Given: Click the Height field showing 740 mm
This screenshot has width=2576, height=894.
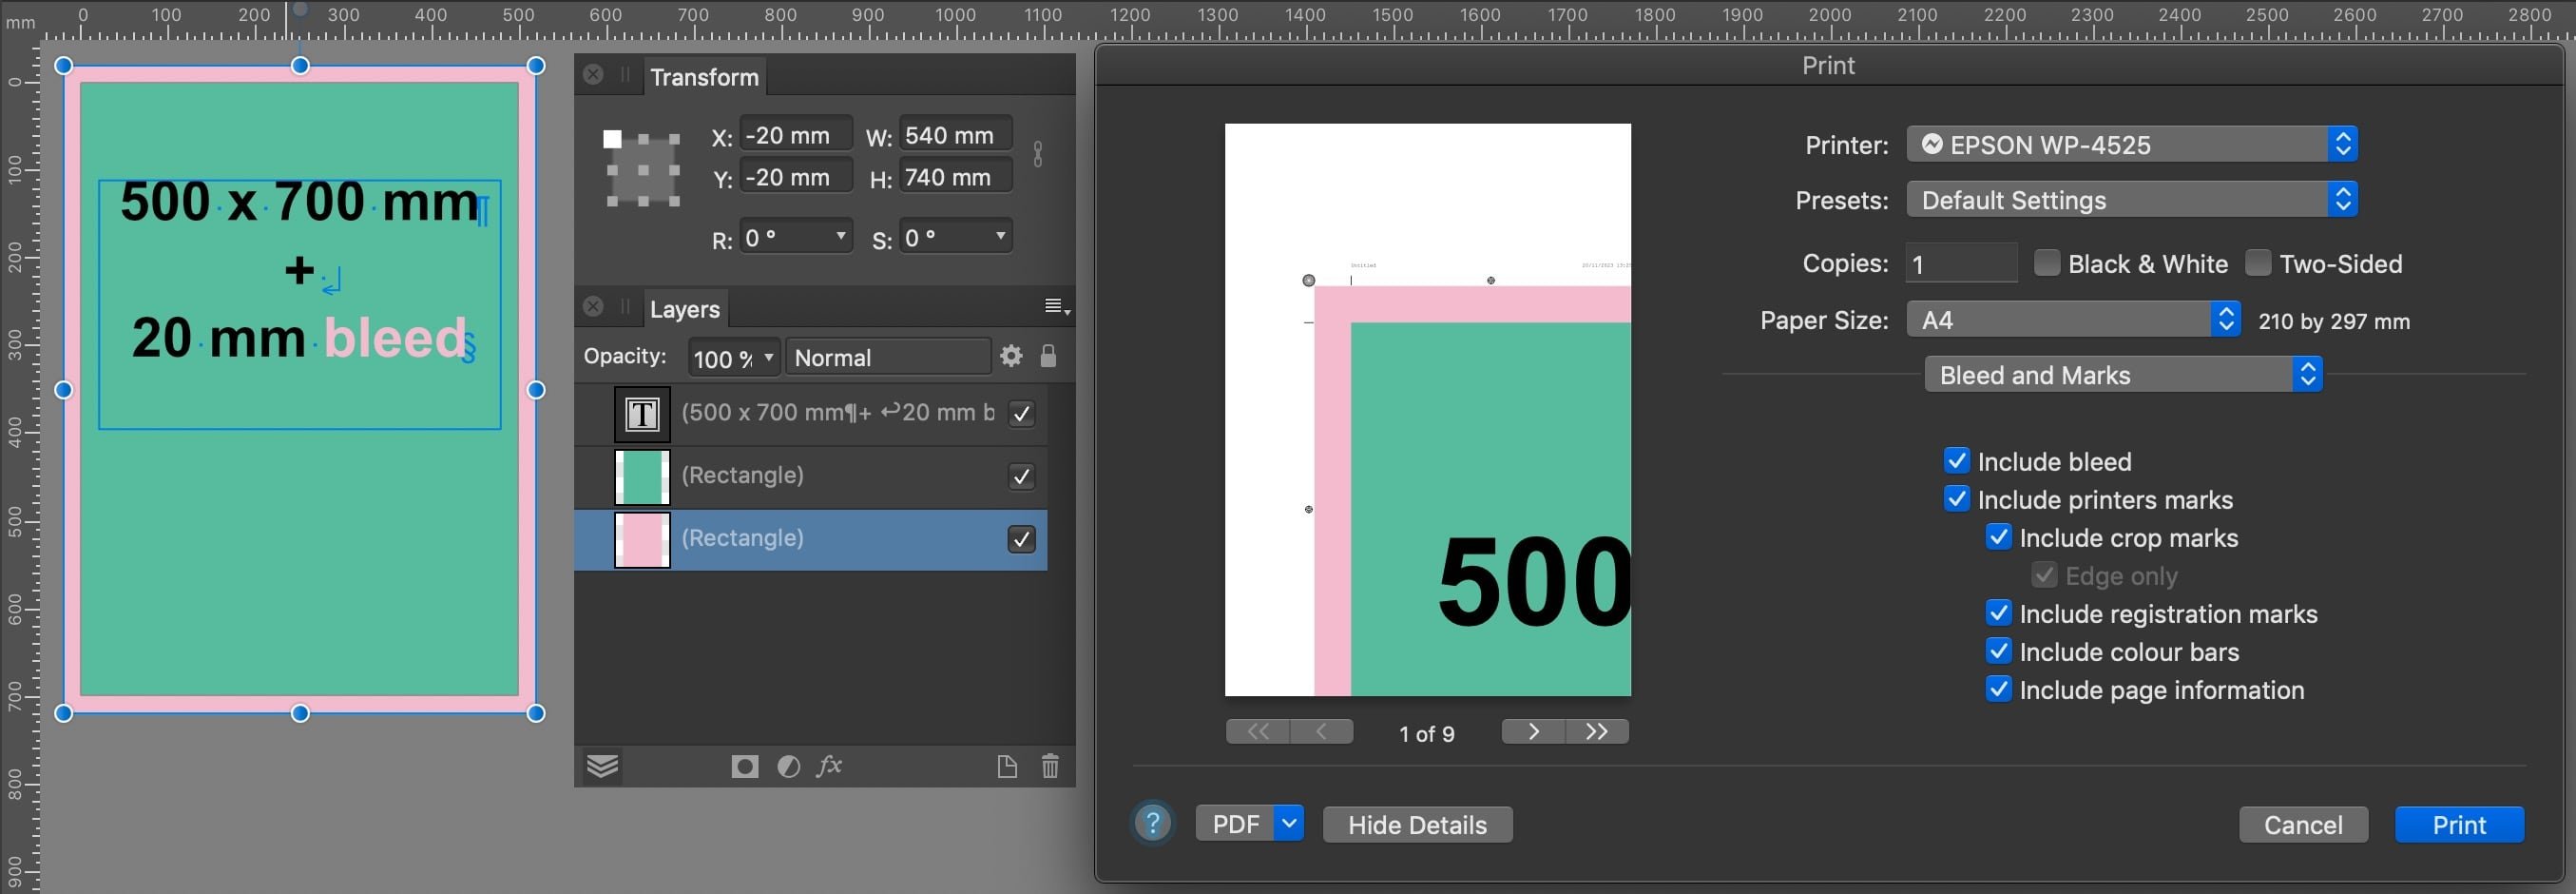Looking at the screenshot, I should click(x=956, y=177).
